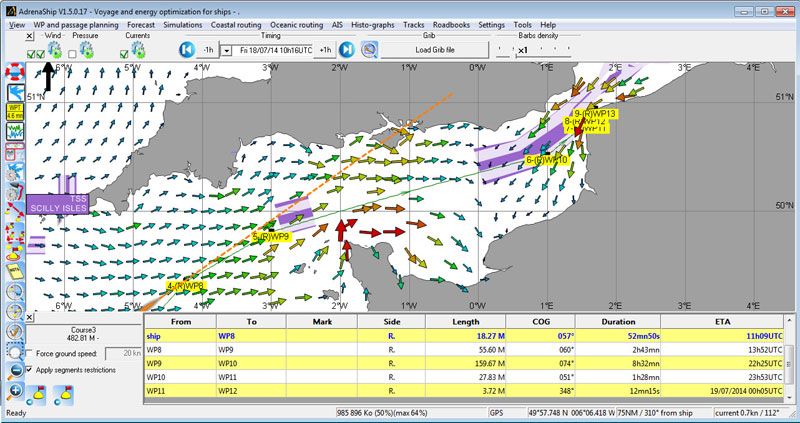The width and height of the screenshot is (800, 423).
Task: Open Currents display settings gear icon
Action: [x=138, y=50]
